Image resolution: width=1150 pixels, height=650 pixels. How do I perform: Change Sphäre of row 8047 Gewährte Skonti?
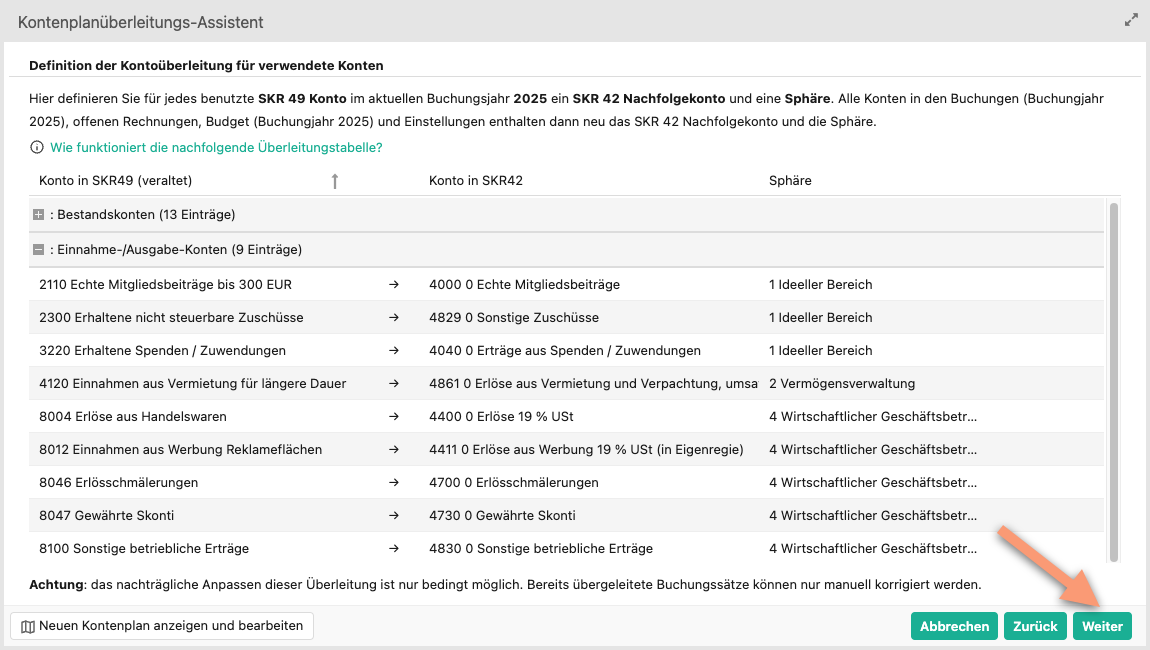pyautogui.click(x=873, y=516)
